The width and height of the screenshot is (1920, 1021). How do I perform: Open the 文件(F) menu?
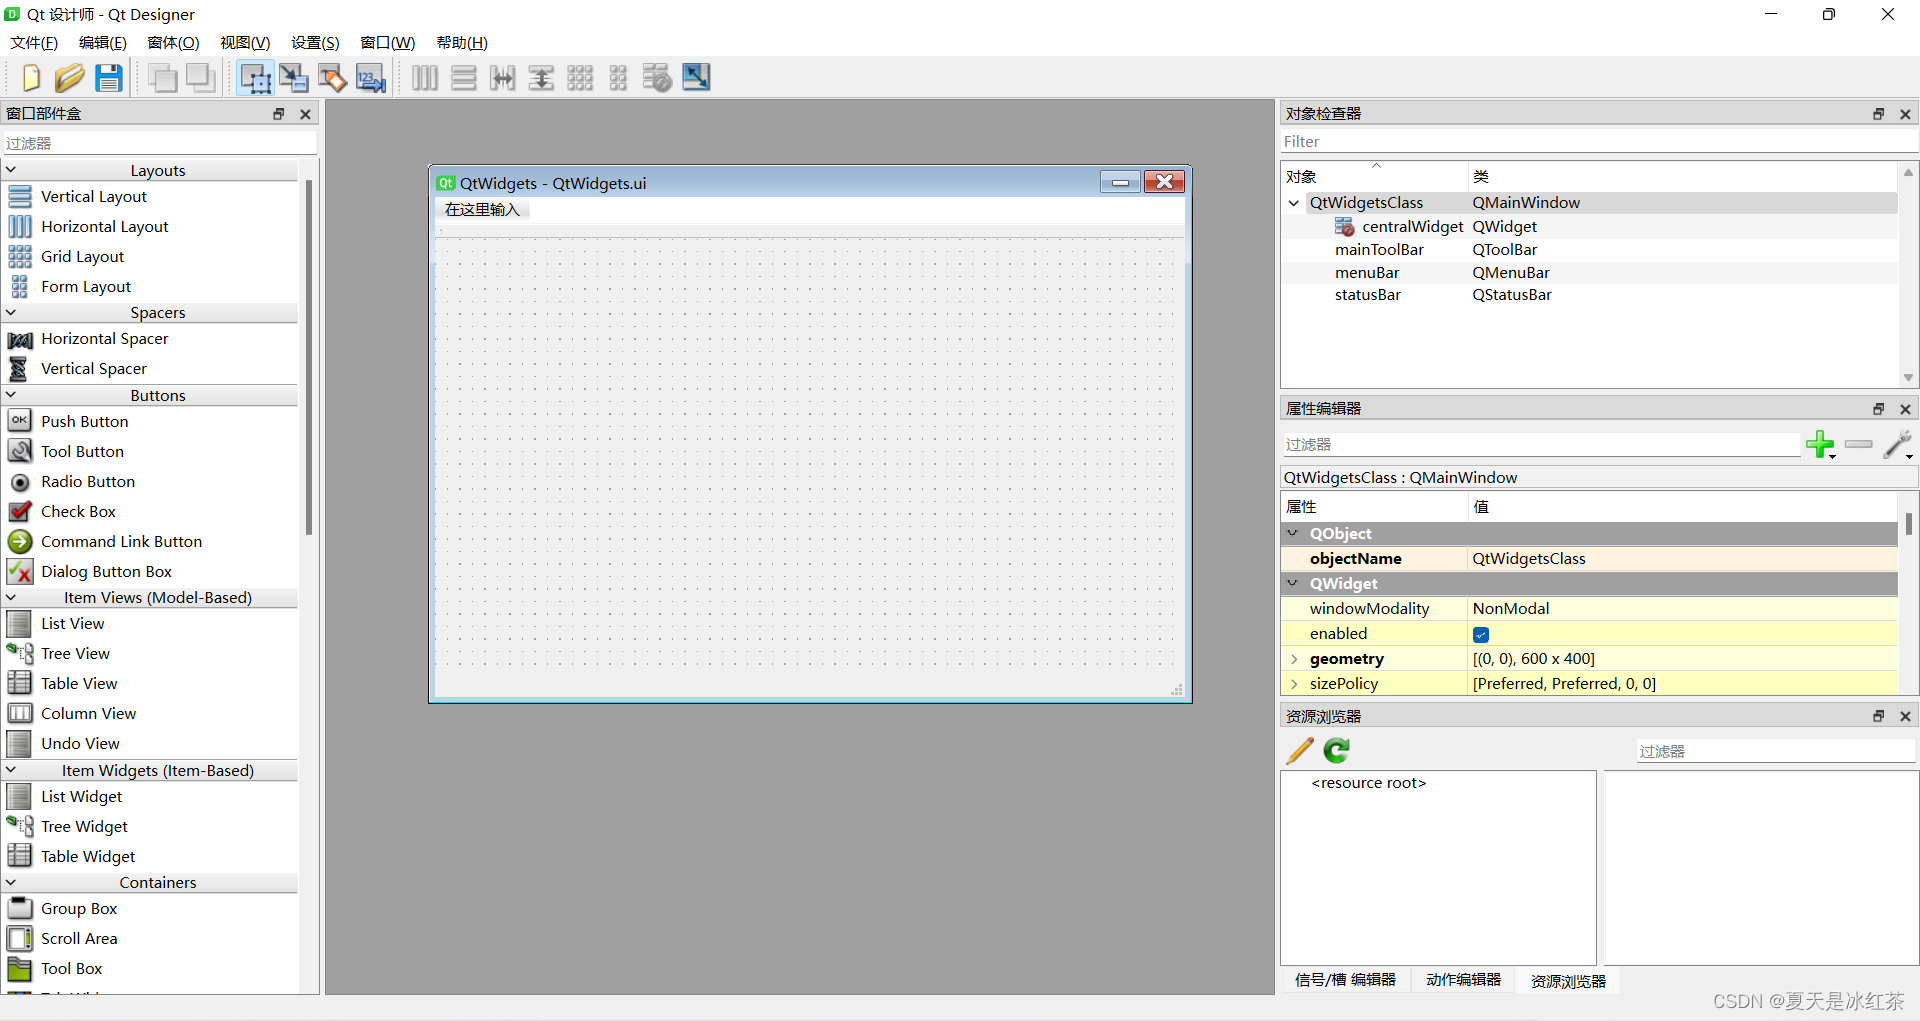point(34,42)
